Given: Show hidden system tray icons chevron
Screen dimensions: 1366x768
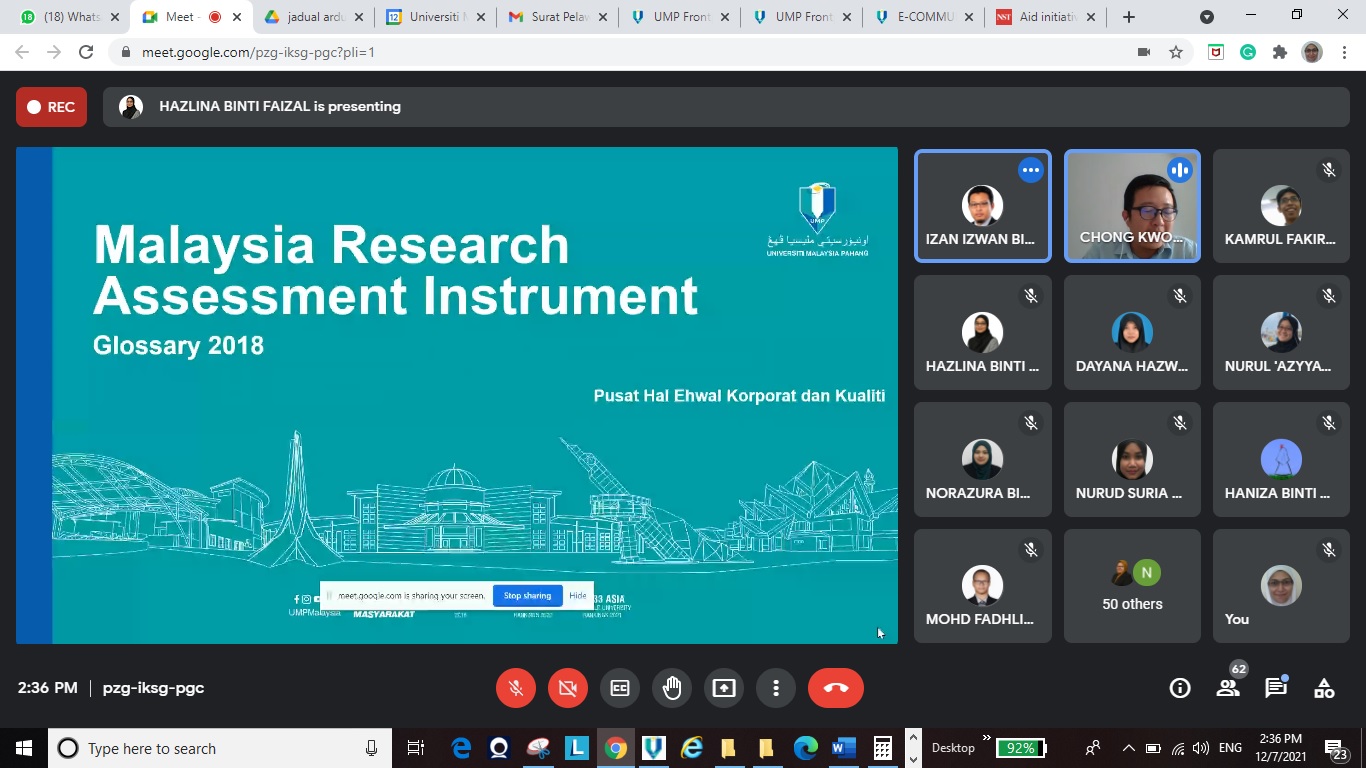Looking at the screenshot, I should 1129,748.
